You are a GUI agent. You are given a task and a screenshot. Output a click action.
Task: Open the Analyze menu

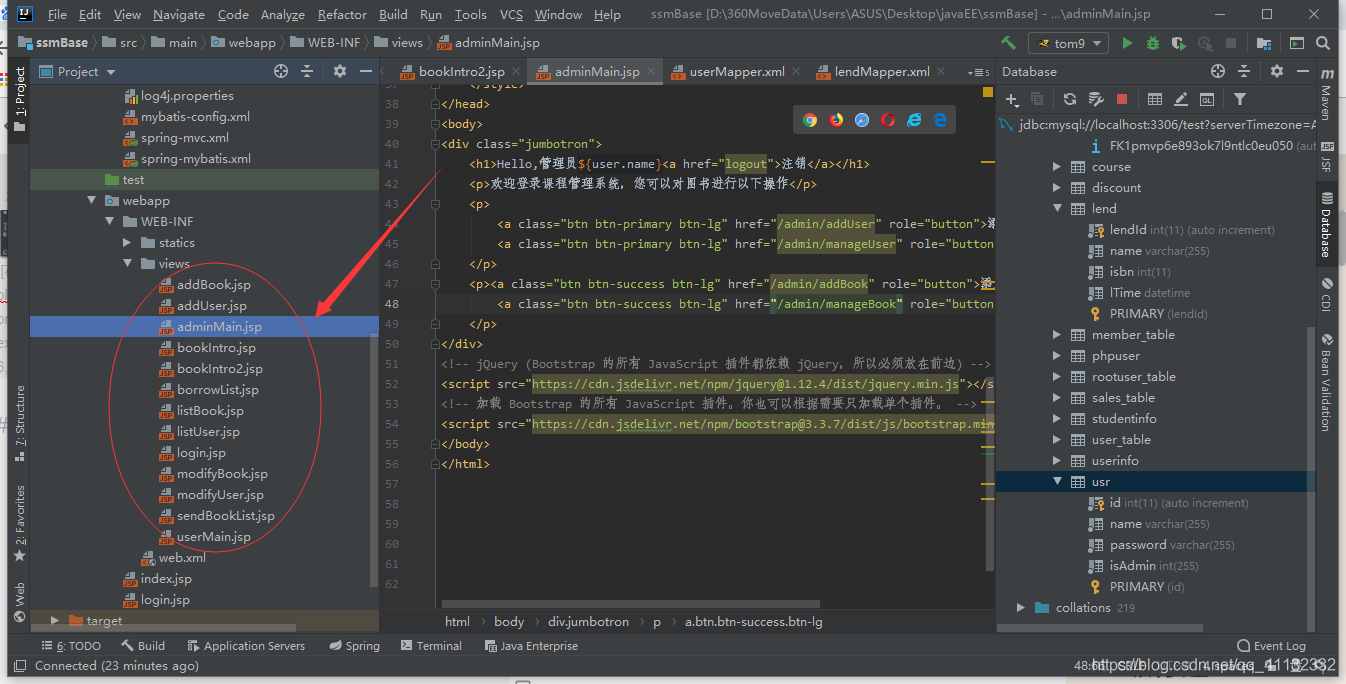pyautogui.click(x=283, y=14)
